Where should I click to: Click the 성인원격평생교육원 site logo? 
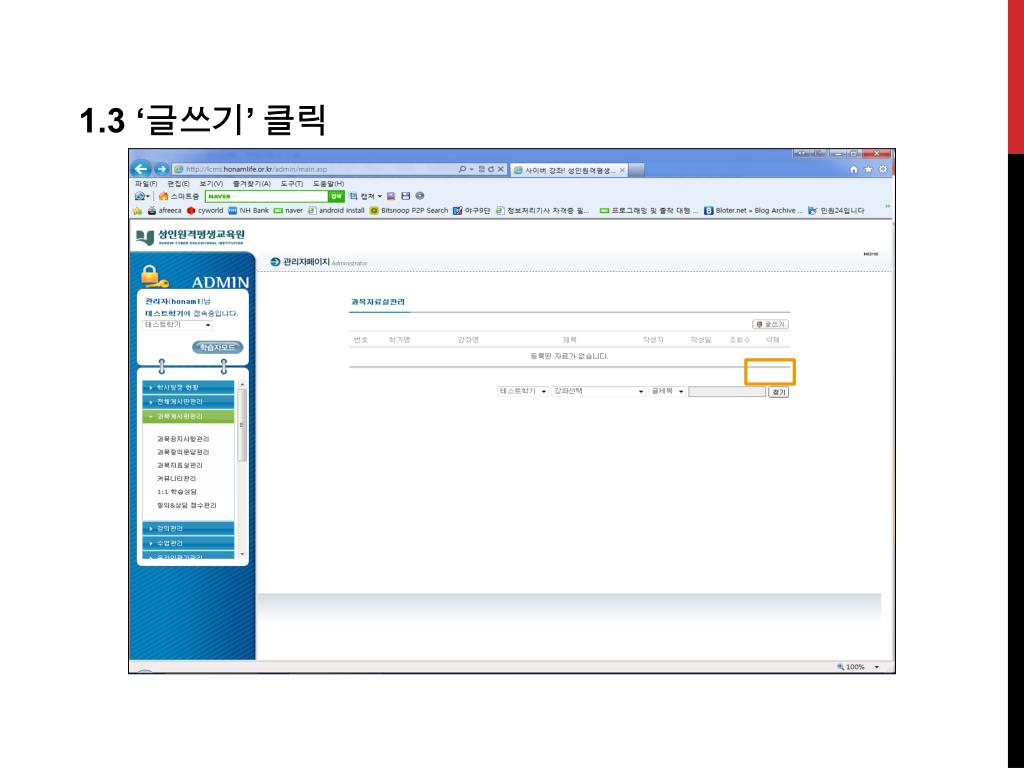(x=190, y=236)
